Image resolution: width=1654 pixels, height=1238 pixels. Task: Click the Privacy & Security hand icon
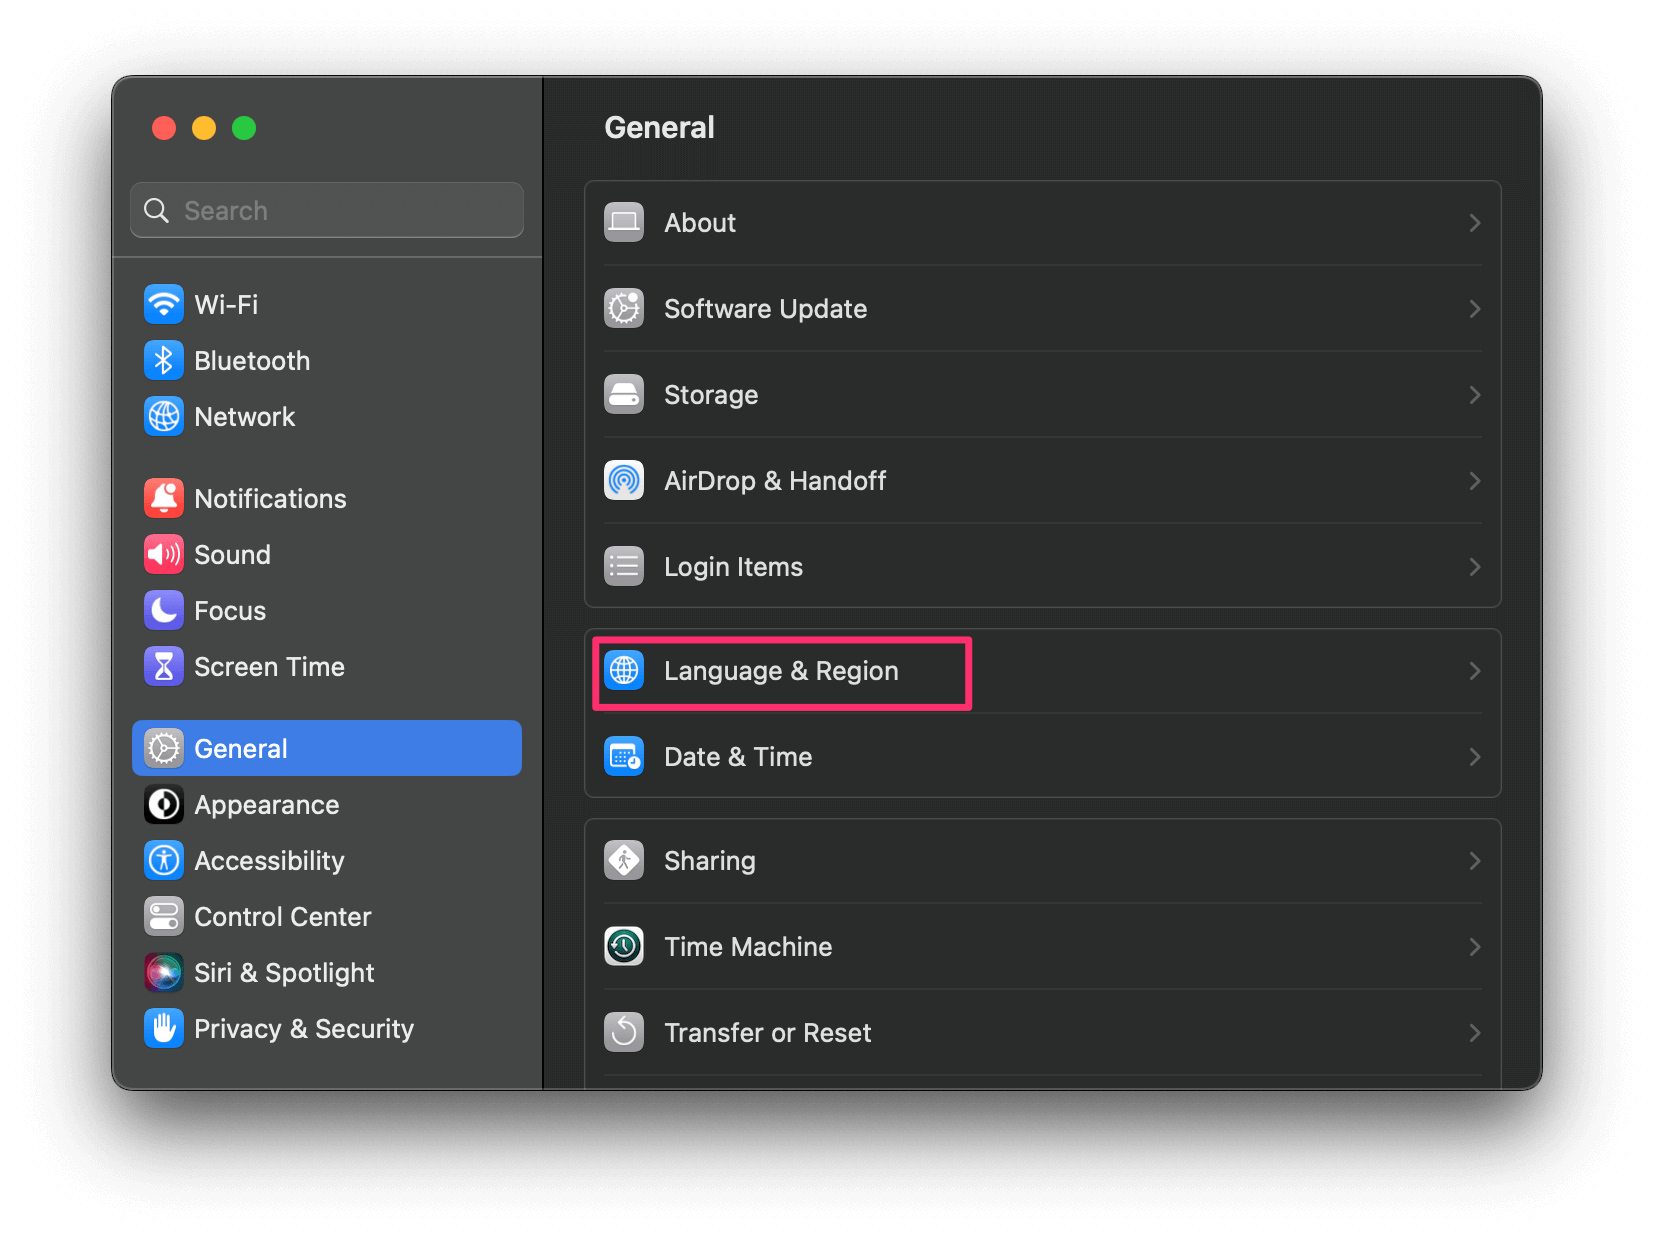click(x=164, y=1028)
